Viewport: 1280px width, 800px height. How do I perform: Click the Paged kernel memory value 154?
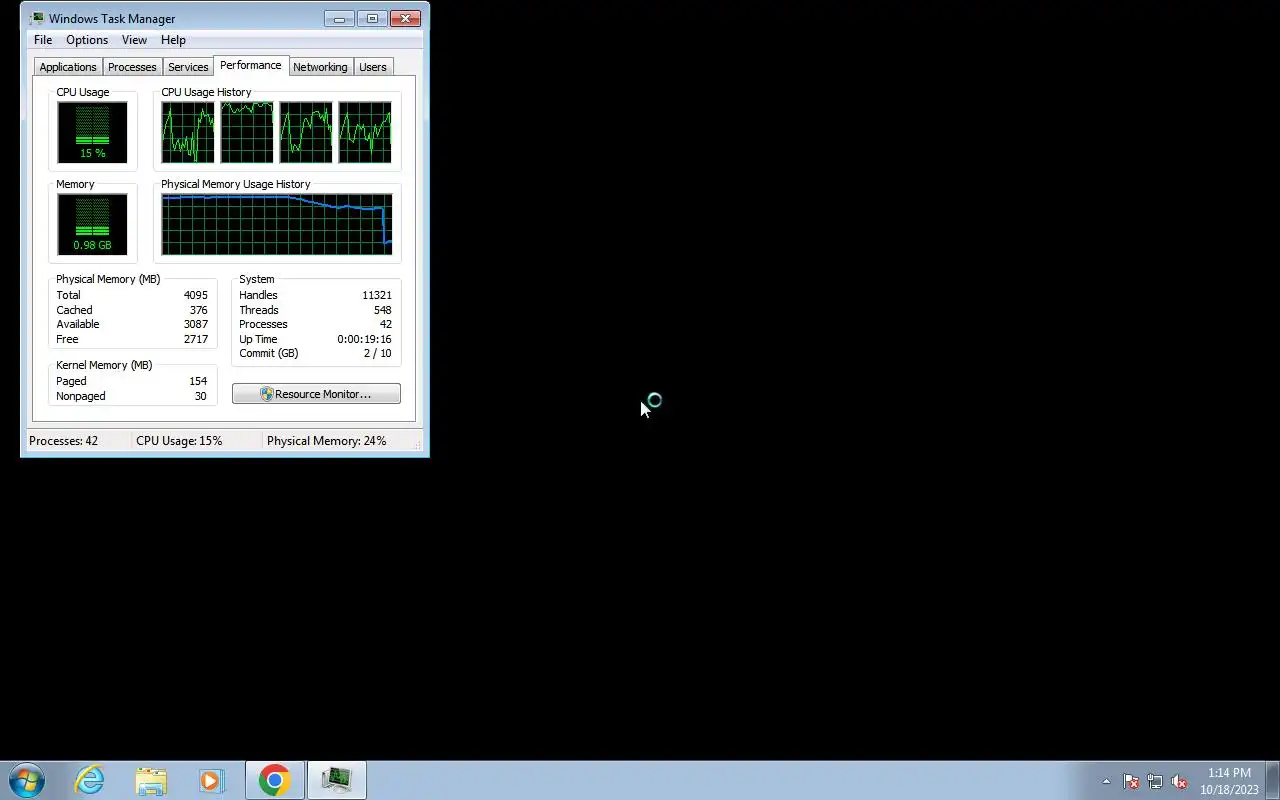198,381
